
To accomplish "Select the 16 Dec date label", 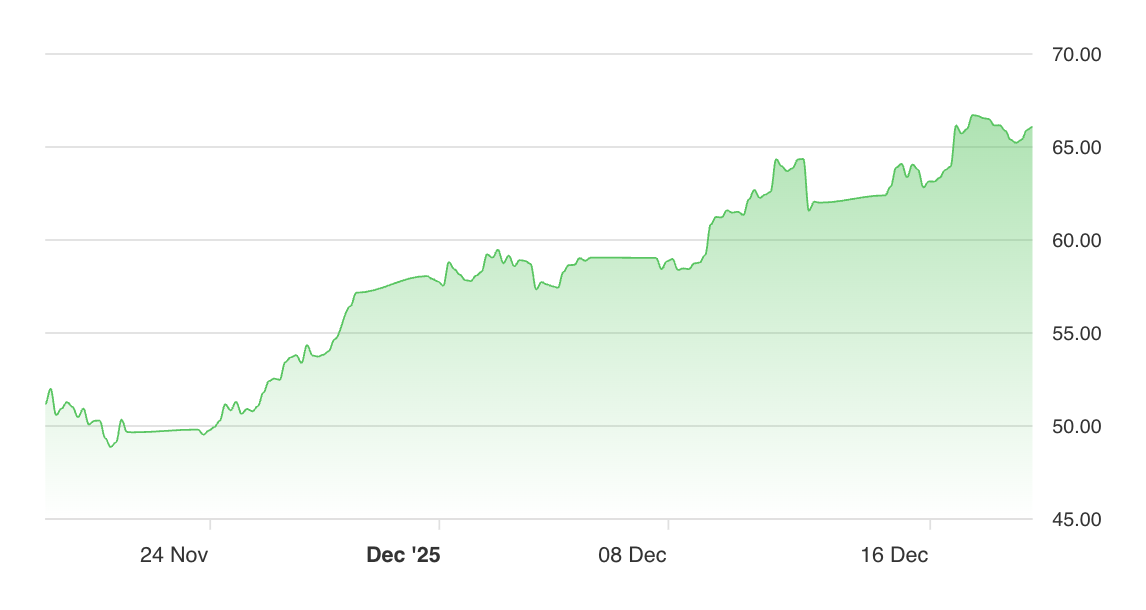I will 895,555.
